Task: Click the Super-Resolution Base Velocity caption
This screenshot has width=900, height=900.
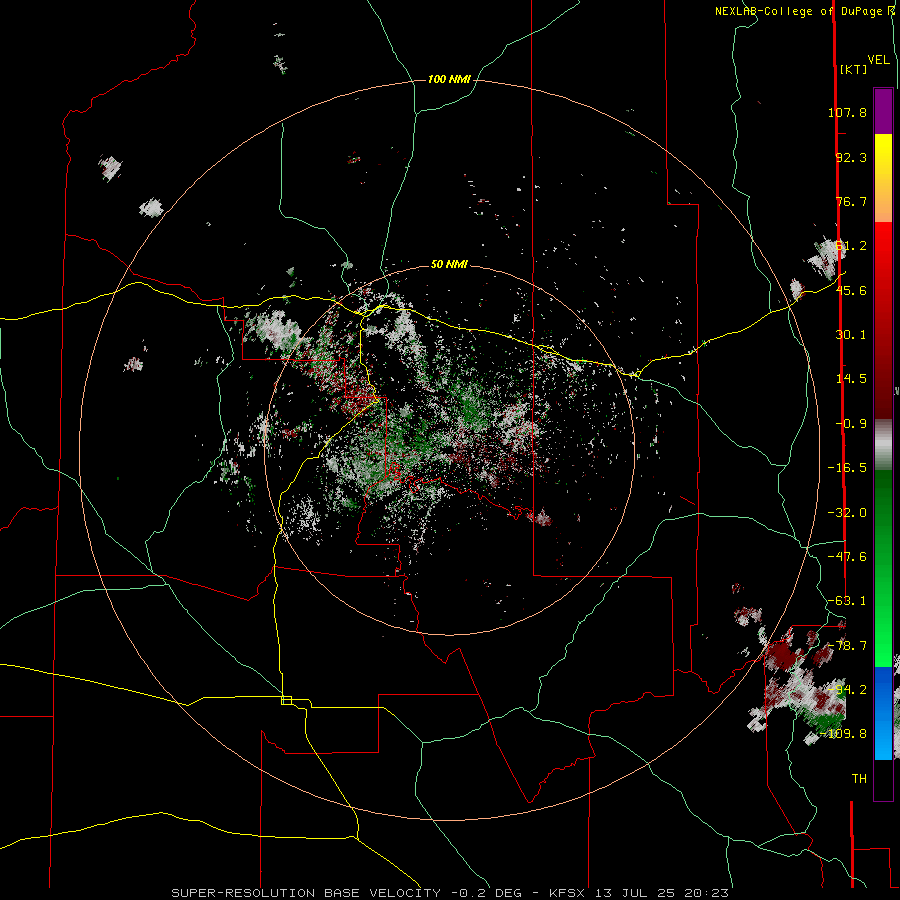Action: [450, 893]
